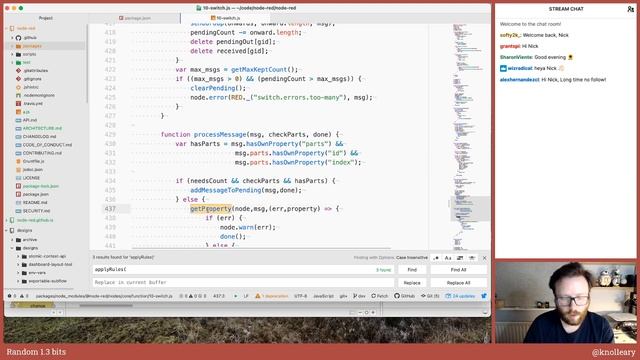This screenshot has height=360, width=640.
Task: Expand the env-vars folder
Action: [18, 273]
